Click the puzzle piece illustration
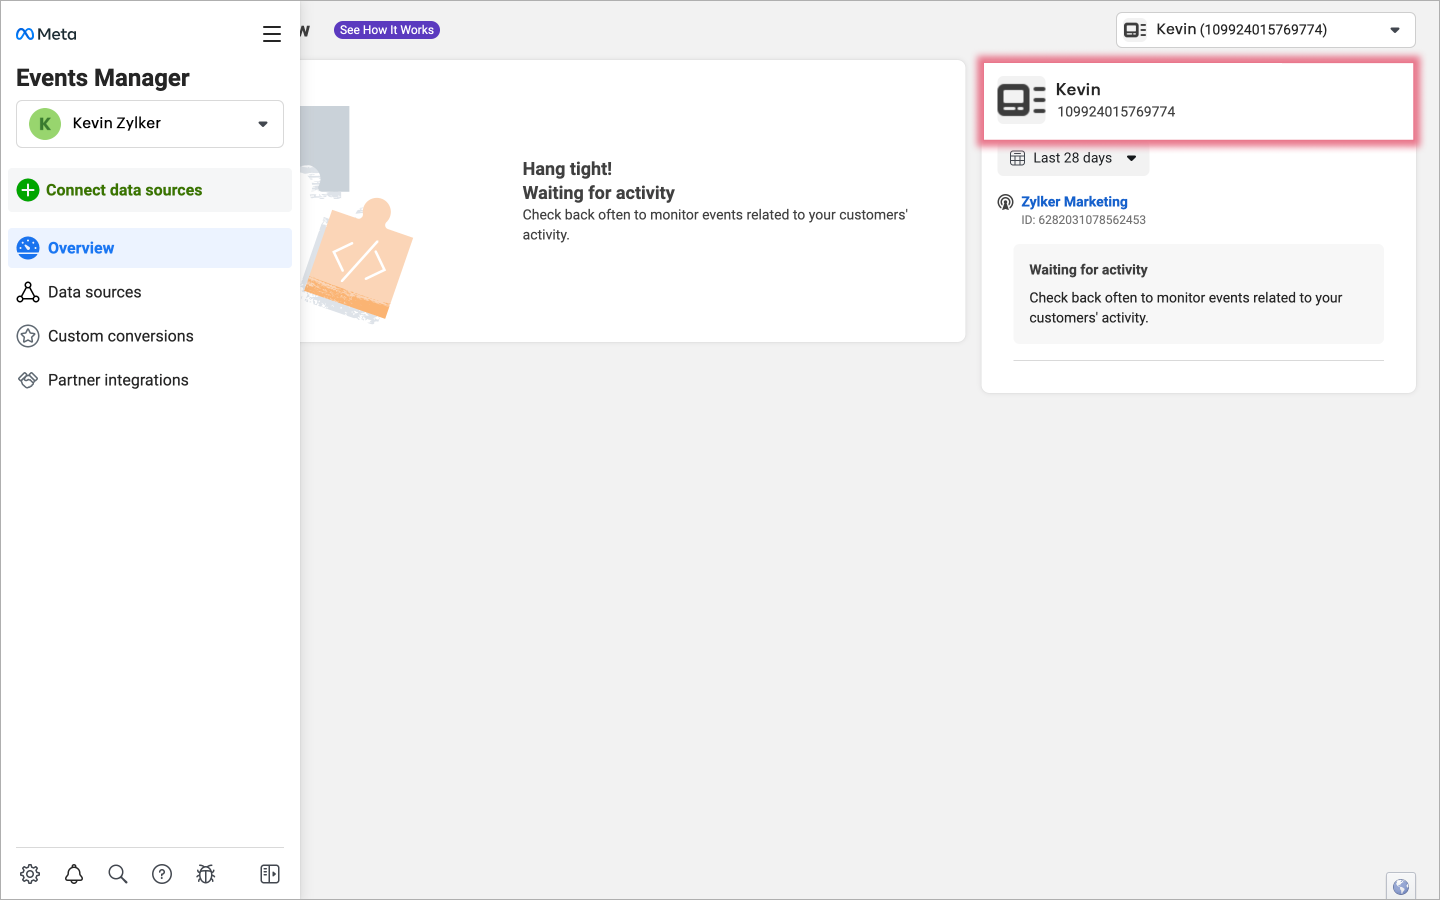The height and width of the screenshot is (900, 1440). pyautogui.click(x=360, y=262)
